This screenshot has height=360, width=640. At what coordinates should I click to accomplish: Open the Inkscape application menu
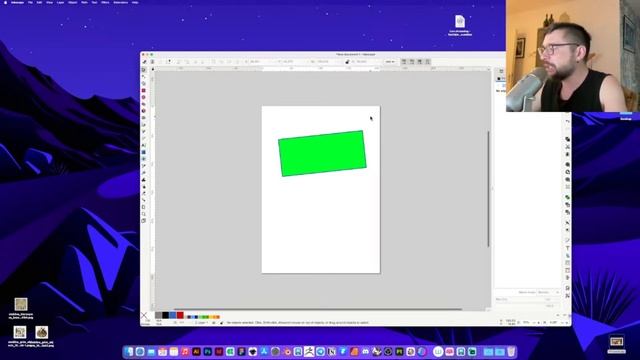[x=17, y=2]
